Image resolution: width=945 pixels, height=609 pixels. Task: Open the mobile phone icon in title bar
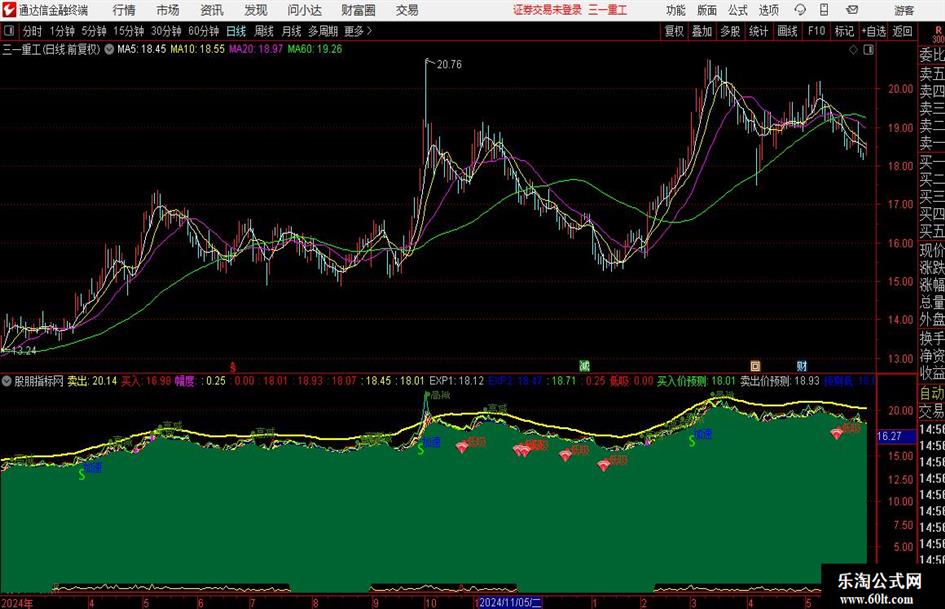[x=824, y=10]
